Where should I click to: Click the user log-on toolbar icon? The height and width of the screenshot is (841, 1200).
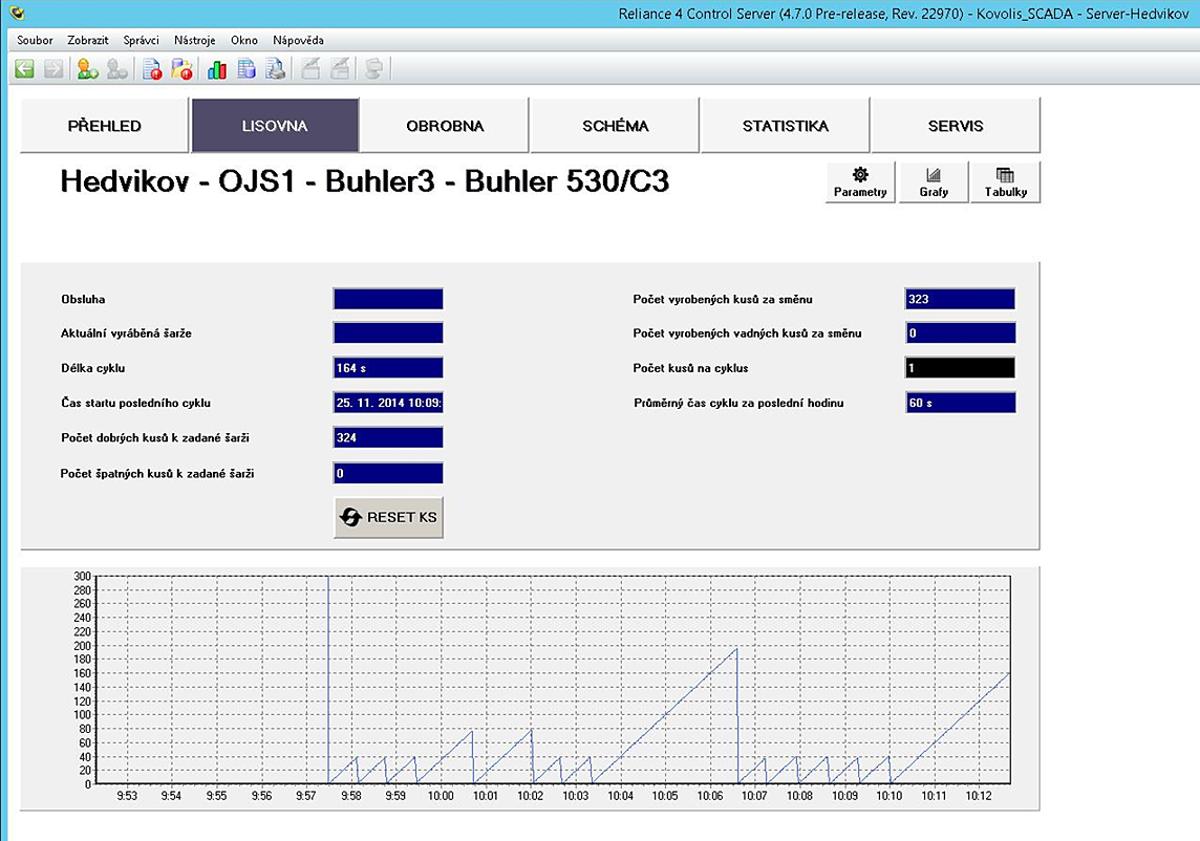[88, 69]
